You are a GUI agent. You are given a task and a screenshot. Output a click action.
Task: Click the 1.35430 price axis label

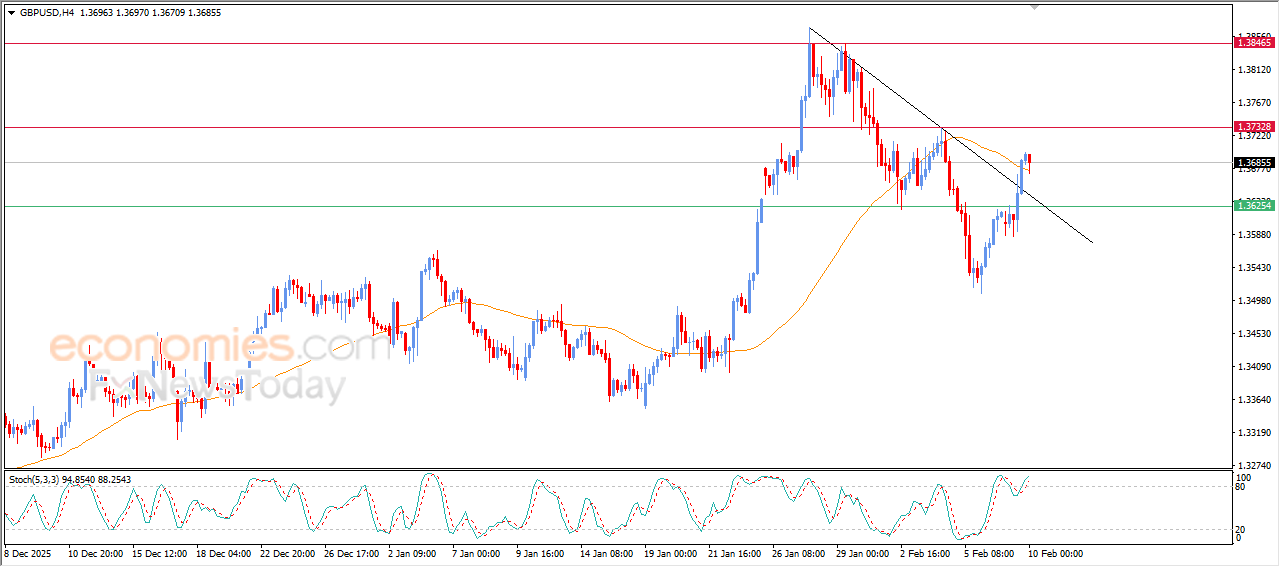[1253, 268]
